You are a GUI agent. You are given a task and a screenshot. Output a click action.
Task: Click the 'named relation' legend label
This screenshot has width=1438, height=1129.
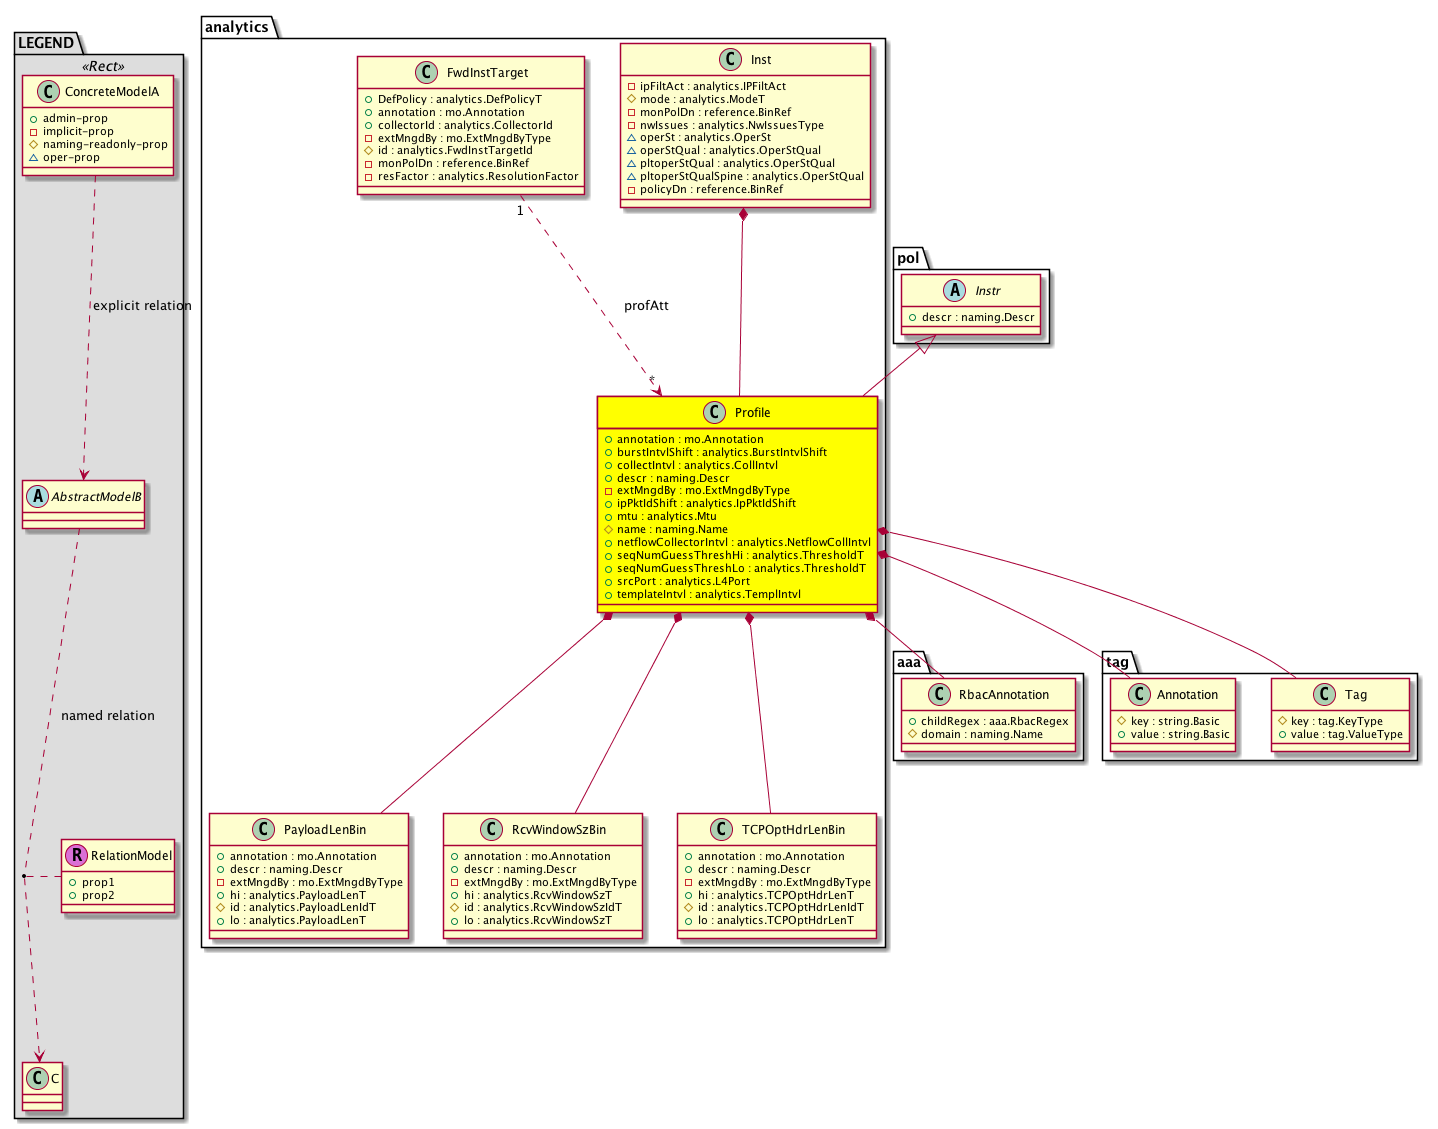click(x=108, y=716)
